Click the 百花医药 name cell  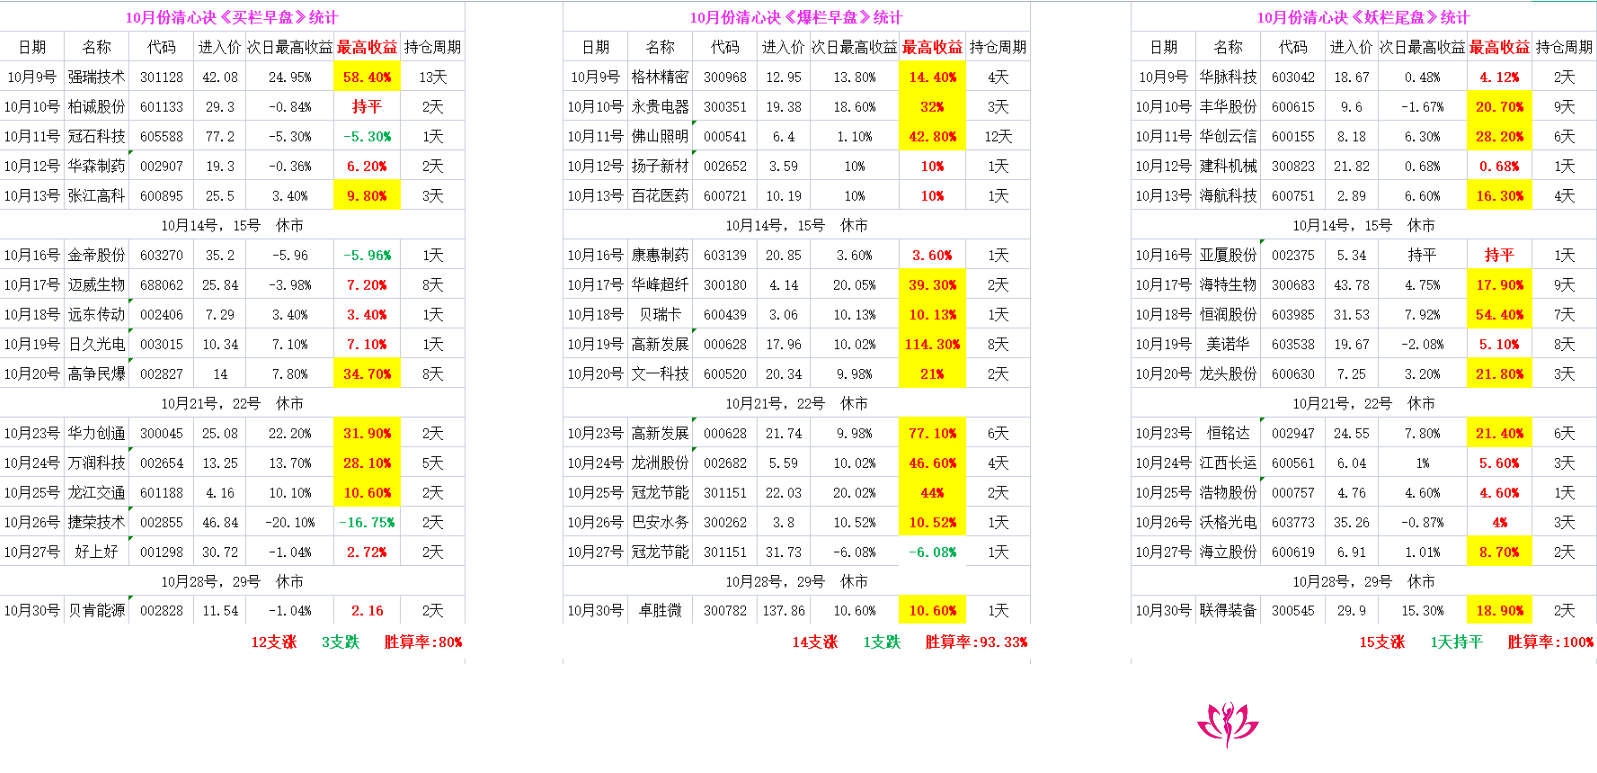point(660,196)
